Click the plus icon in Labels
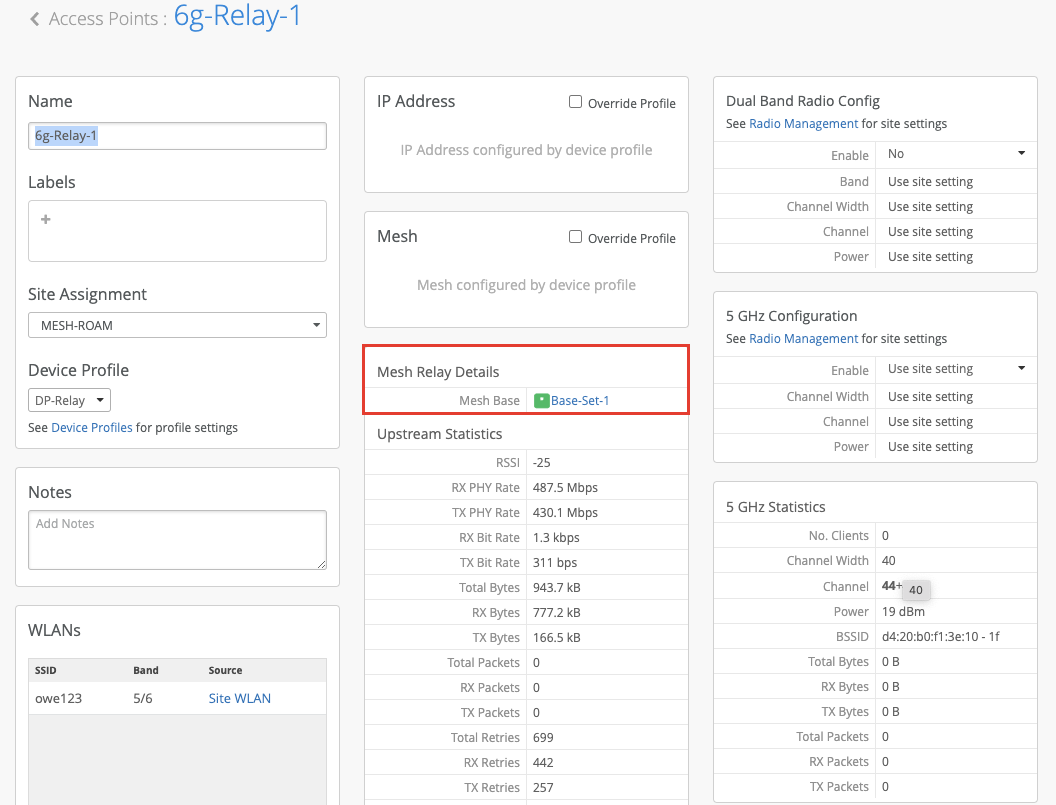Viewport: 1056px width, 805px height. [x=45, y=219]
